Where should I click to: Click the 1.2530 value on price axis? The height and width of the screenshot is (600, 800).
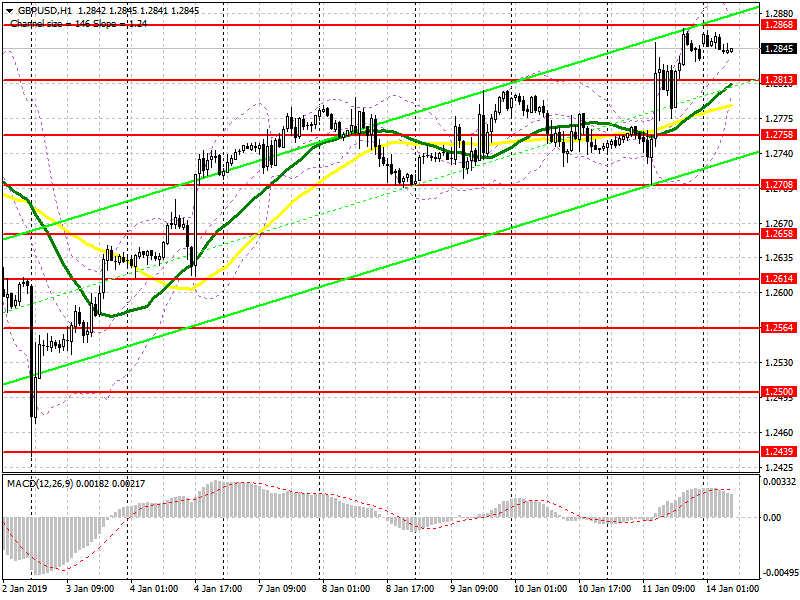click(x=779, y=363)
